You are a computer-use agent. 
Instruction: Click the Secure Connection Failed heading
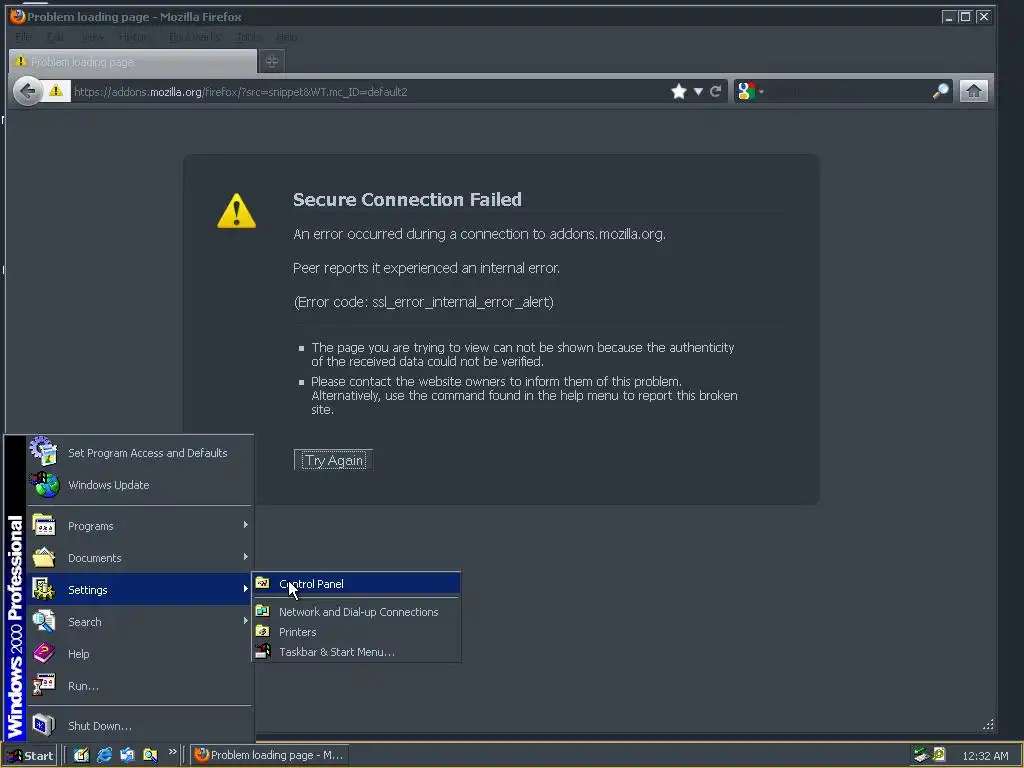pyautogui.click(x=407, y=199)
